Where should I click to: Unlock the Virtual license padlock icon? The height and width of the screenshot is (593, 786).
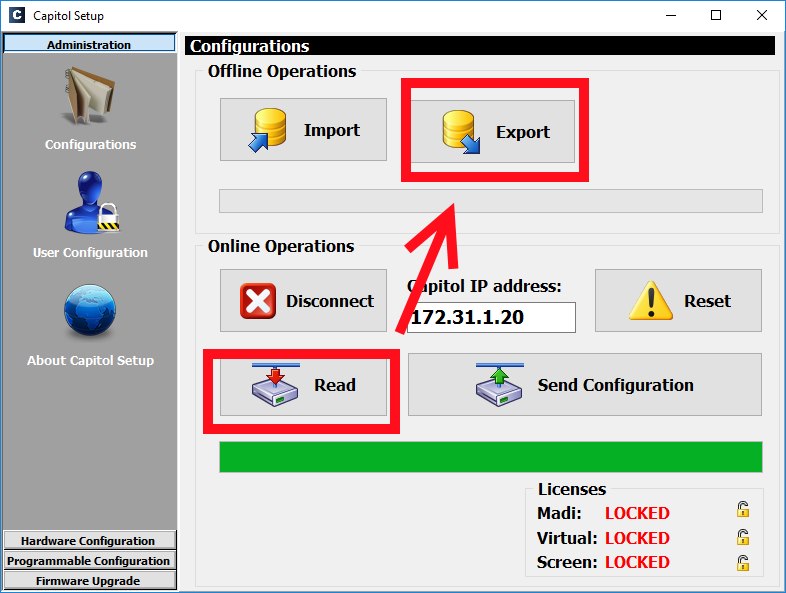click(742, 537)
